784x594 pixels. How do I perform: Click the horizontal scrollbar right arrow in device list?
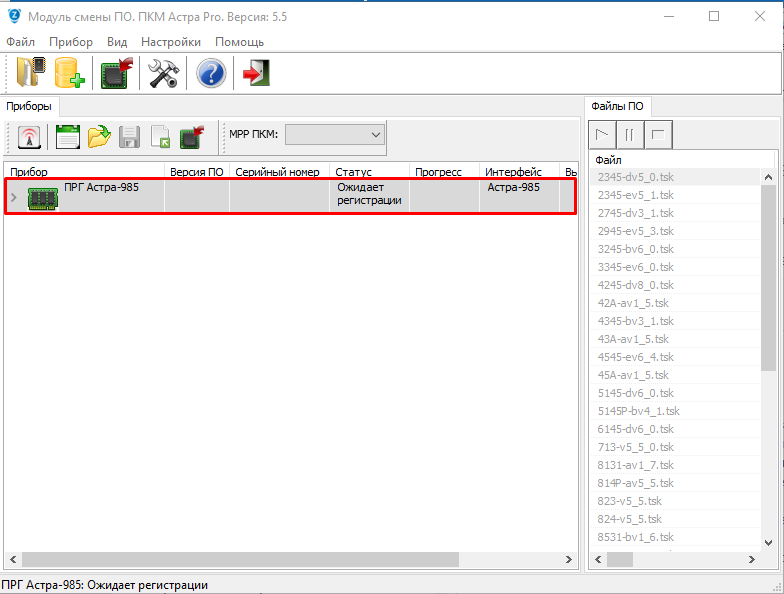tap(568, 560)
